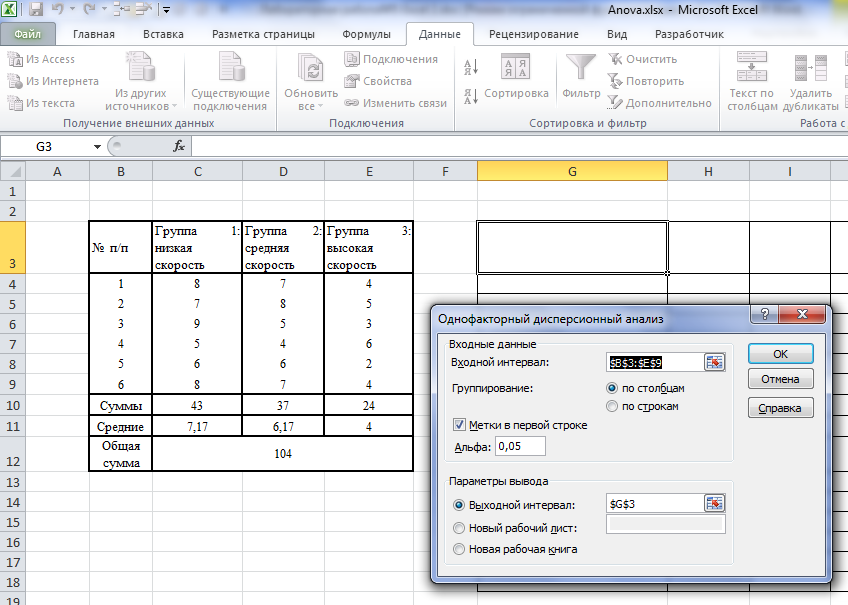
Task: Click Текст по столбцам
Action: (x=752, y=81)
